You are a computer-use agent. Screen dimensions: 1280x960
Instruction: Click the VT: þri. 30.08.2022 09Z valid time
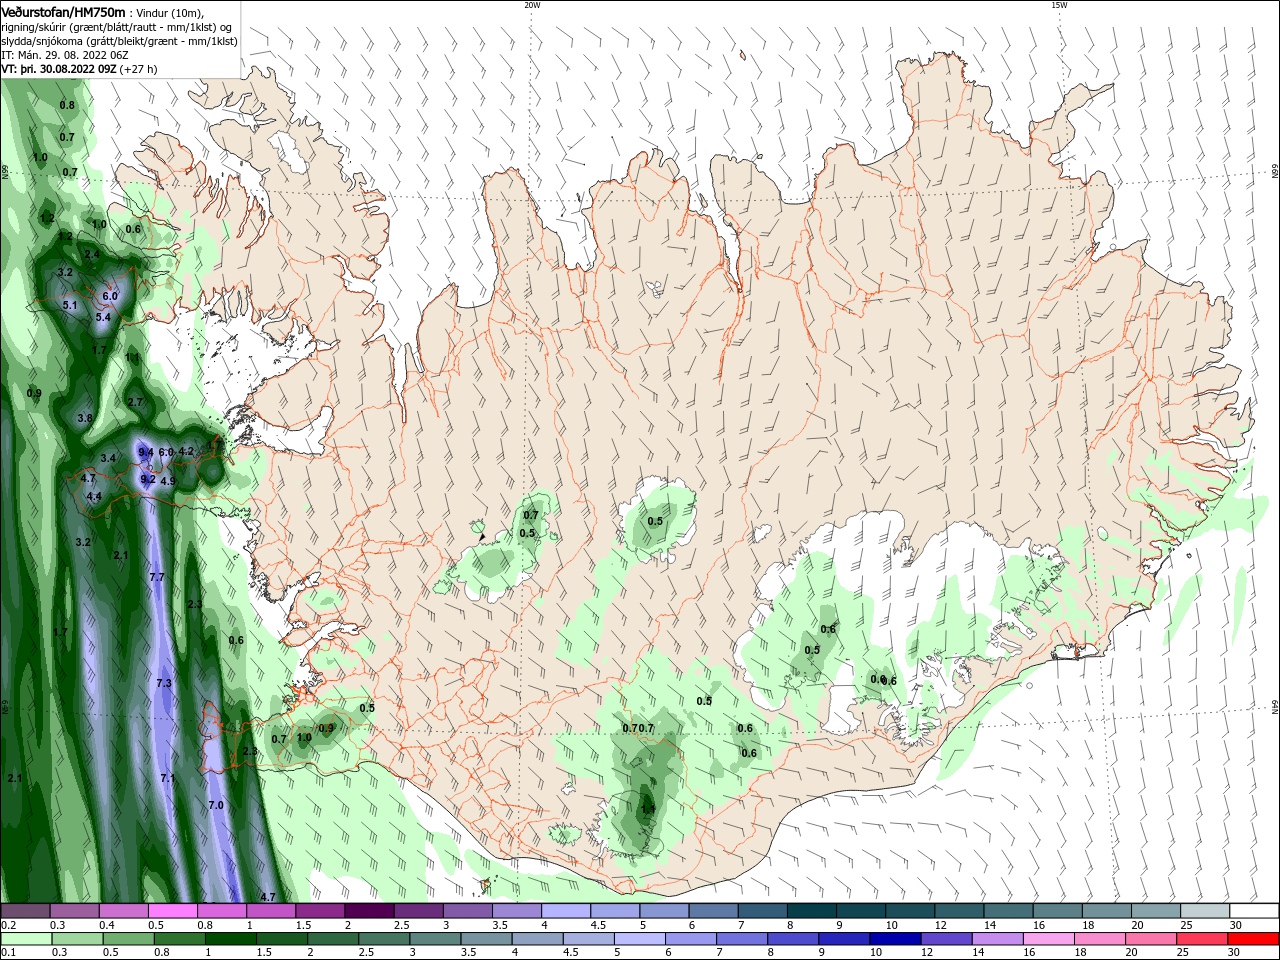pyautogui.click(x=59, y=69)
